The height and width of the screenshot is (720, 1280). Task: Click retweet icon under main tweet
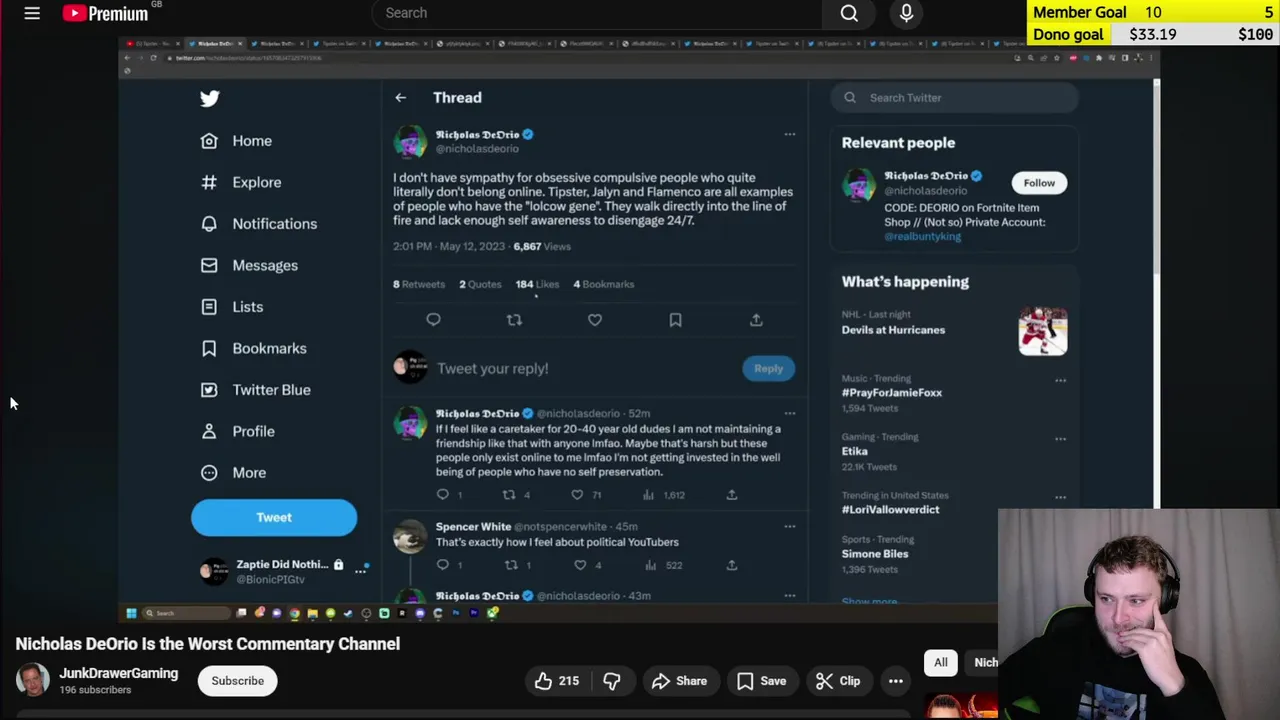coord(514,320)
